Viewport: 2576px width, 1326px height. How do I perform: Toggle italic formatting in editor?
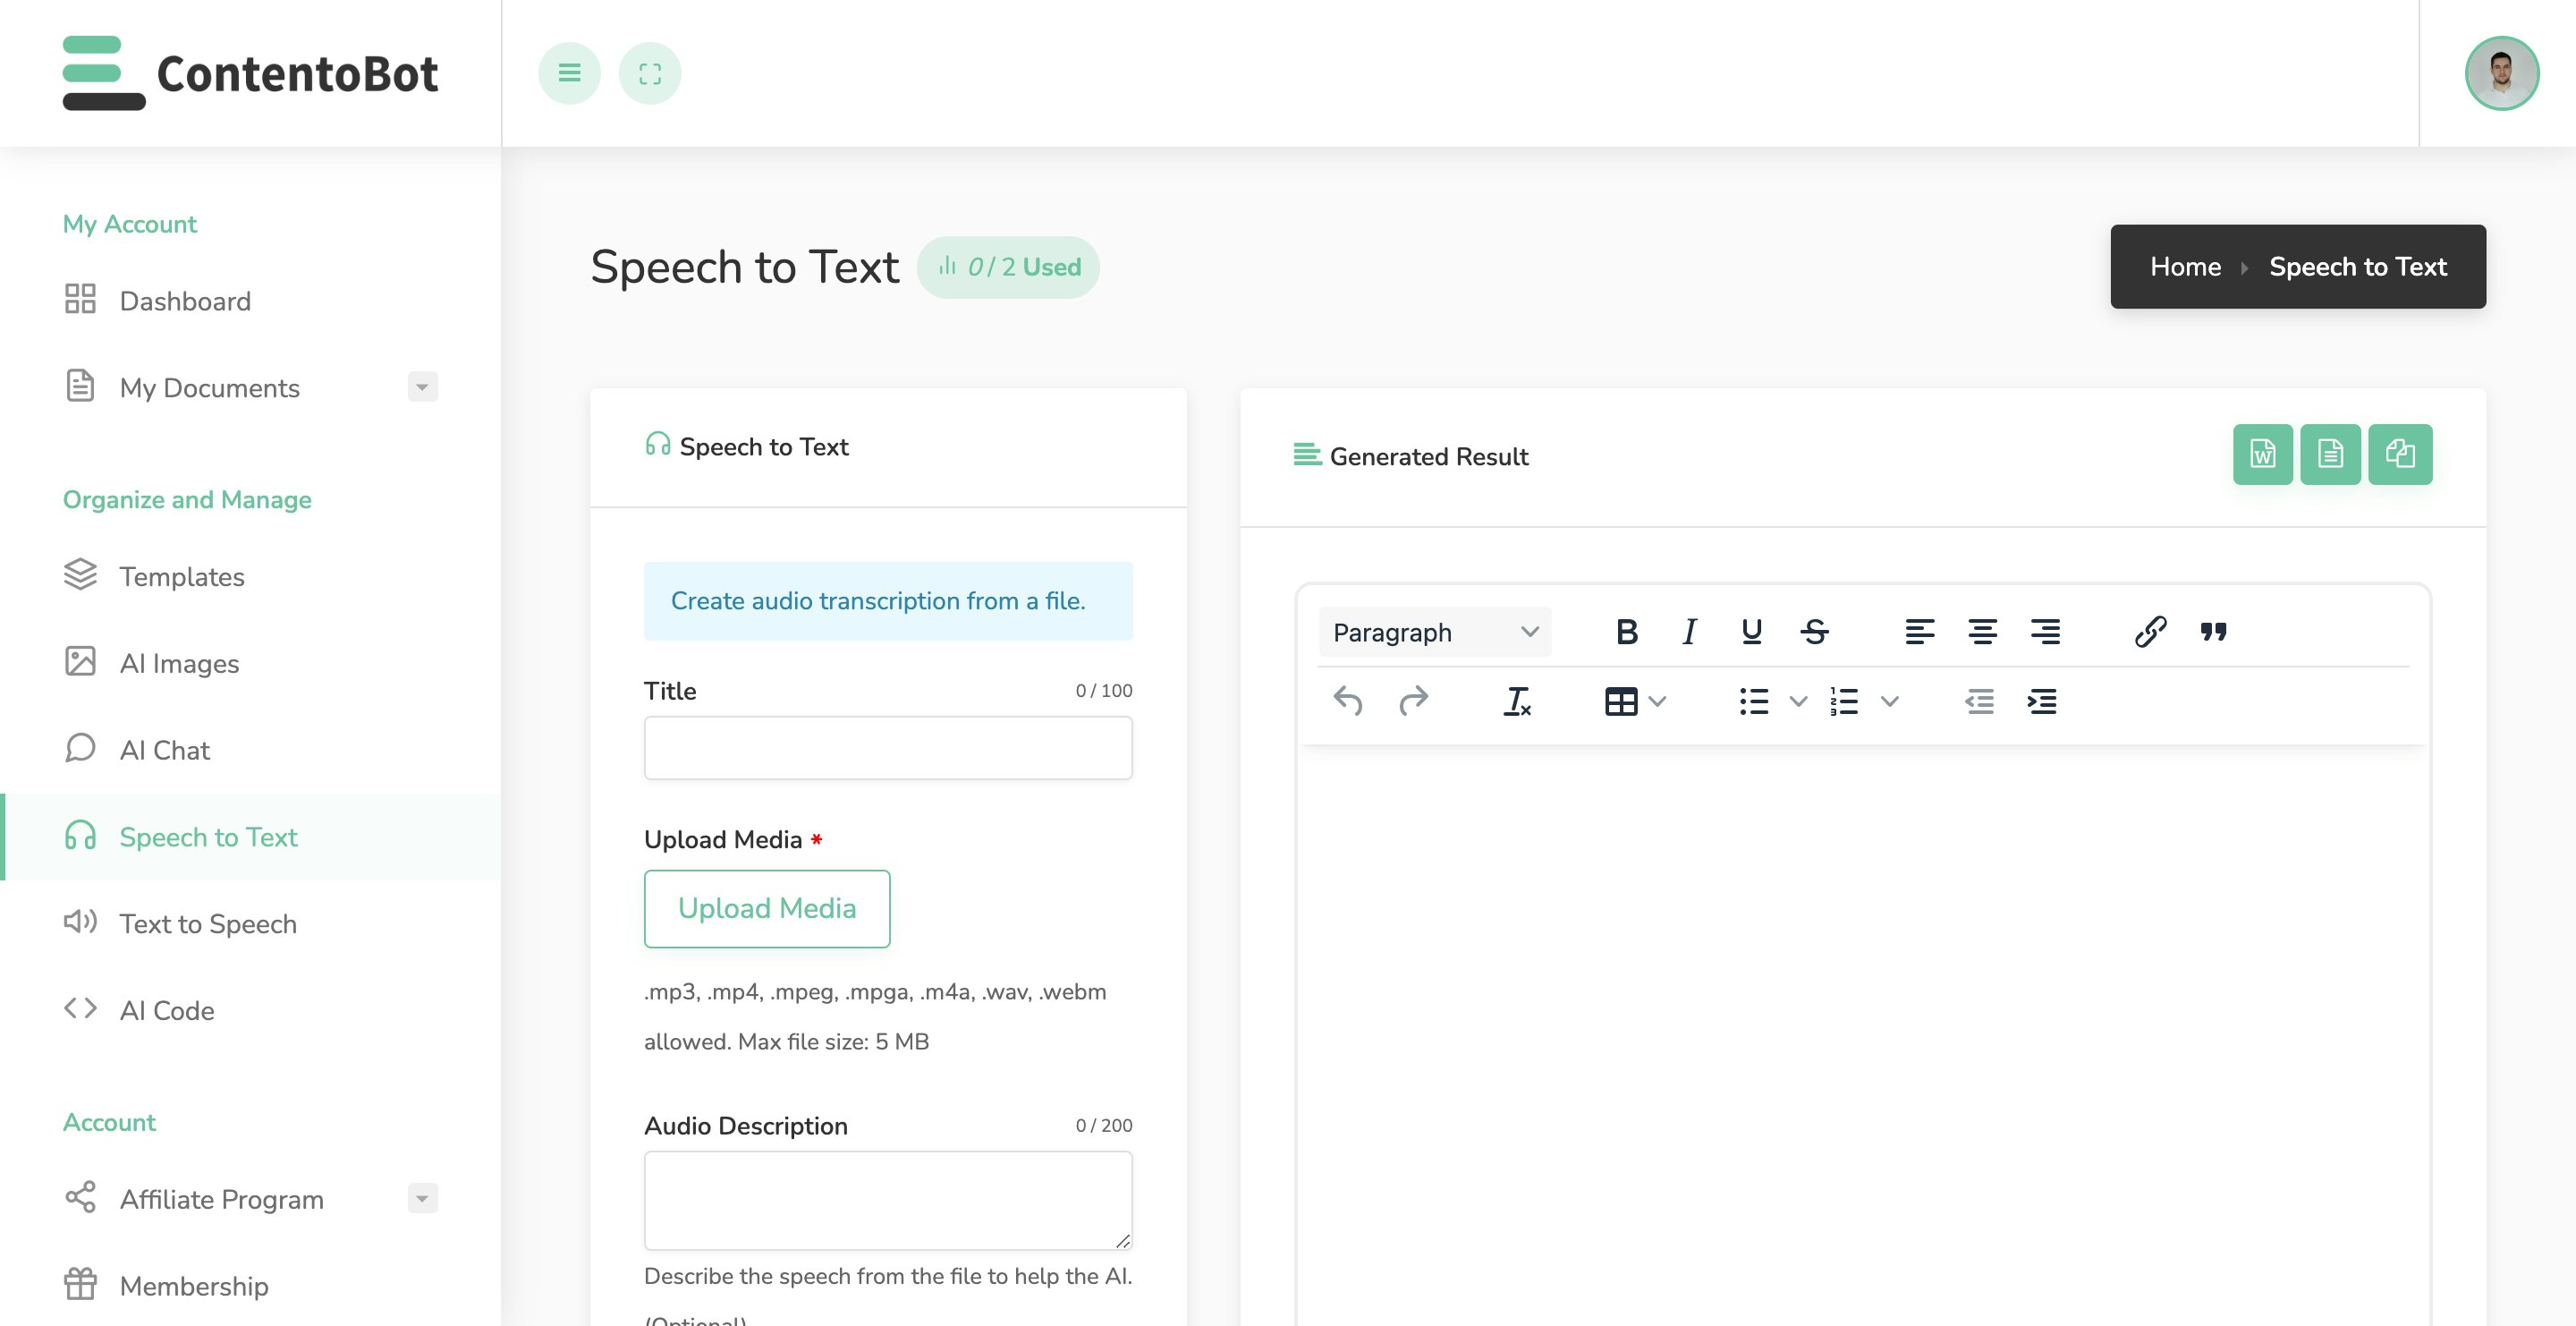[x=1689, y=632]
